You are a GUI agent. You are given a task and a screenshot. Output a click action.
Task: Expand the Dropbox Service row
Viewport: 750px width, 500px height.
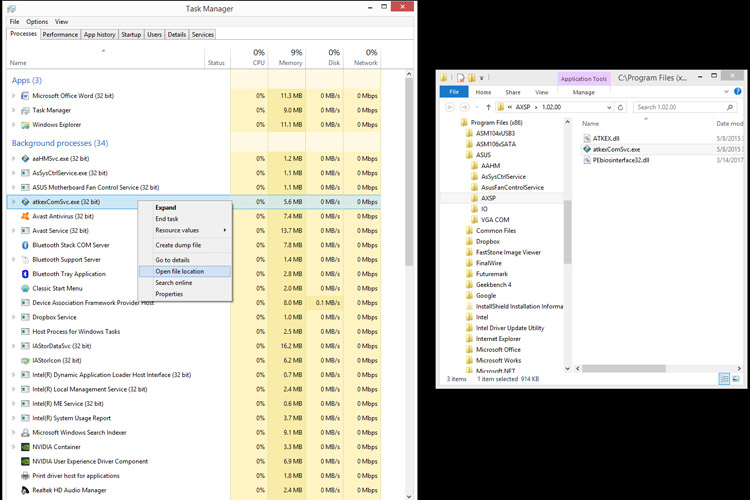click(13, 317)
